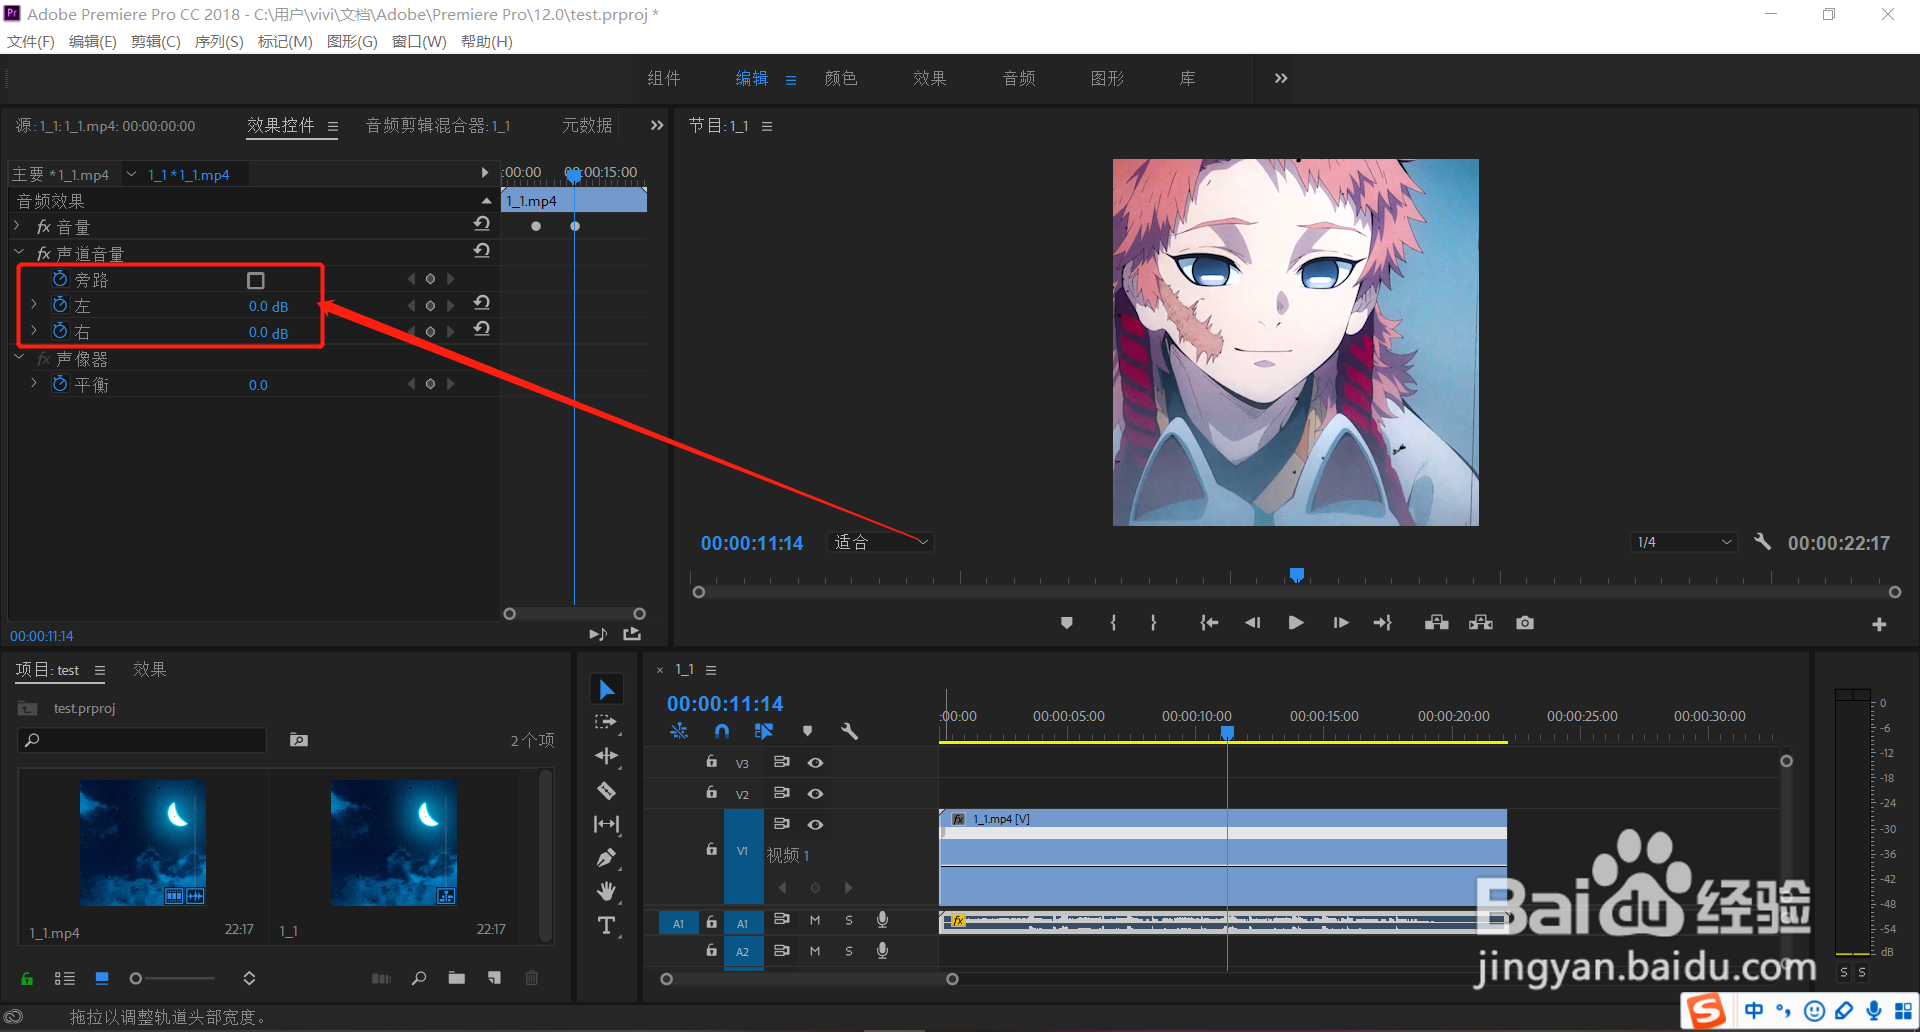Image resolution: width=1920 pixels, height=1032 pixels.
Task: Open the 适合 zoom level dropdown
Action: [880, 542]
